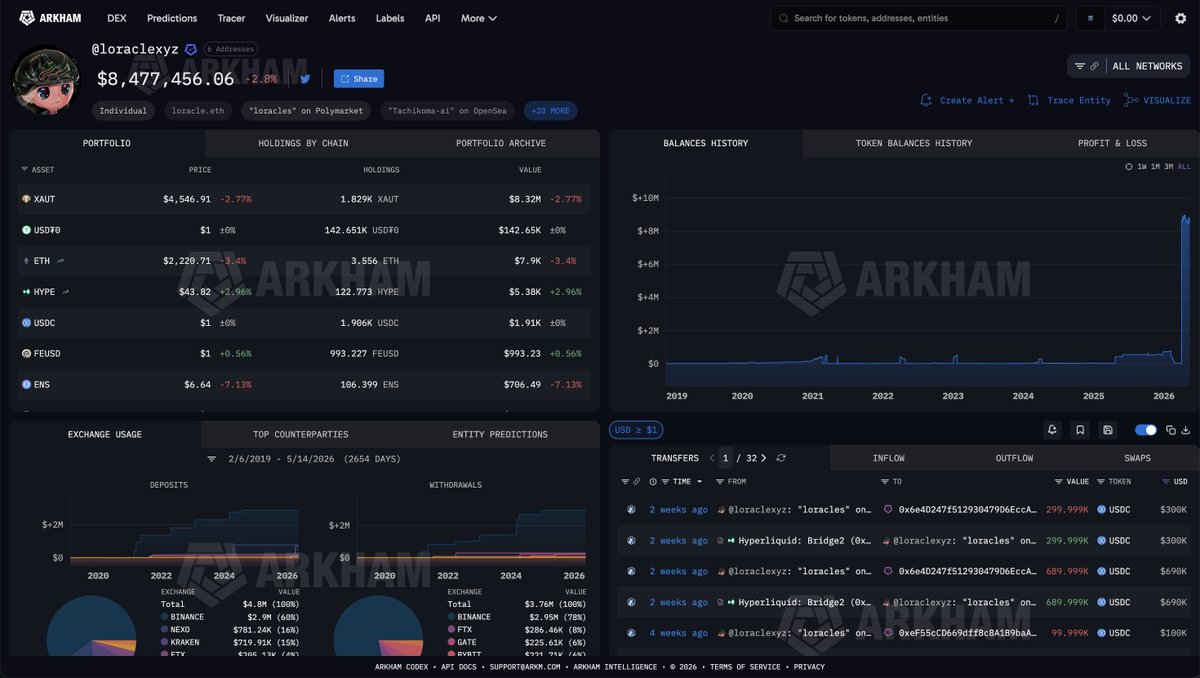Click the filter icon on TOKEN column

click(x=1101, y=482)
